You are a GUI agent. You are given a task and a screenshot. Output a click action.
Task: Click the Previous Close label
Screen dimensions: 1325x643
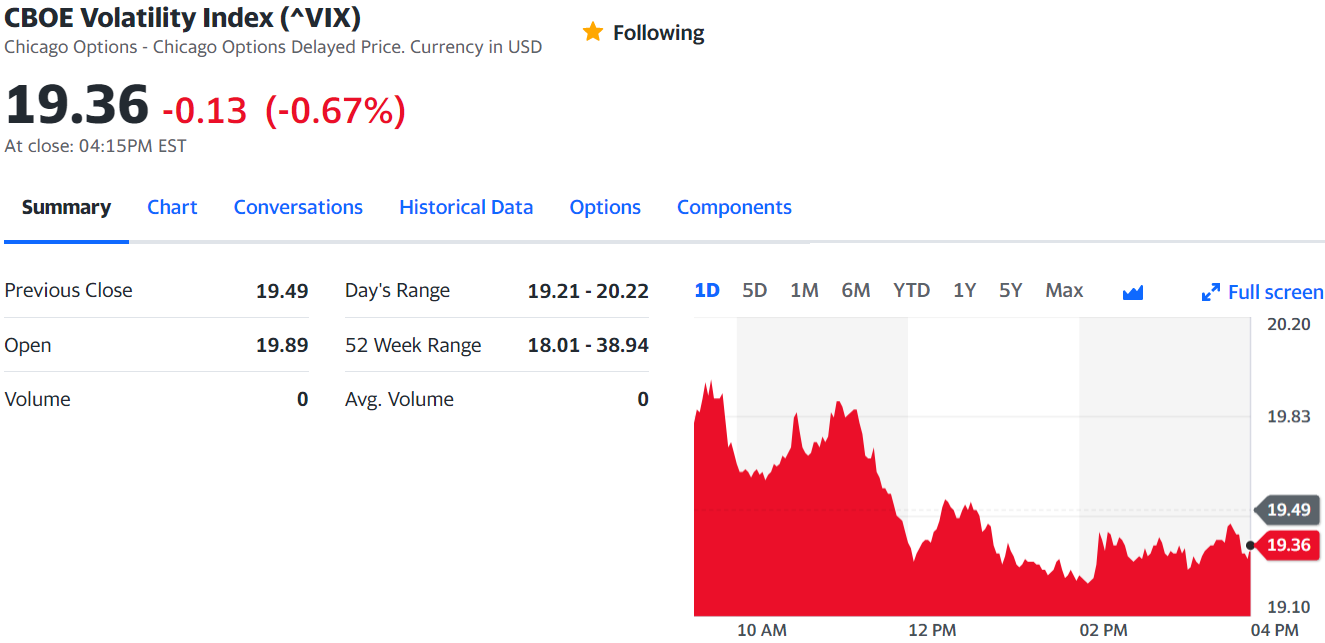pyautogui.click(x=68, y=290)
